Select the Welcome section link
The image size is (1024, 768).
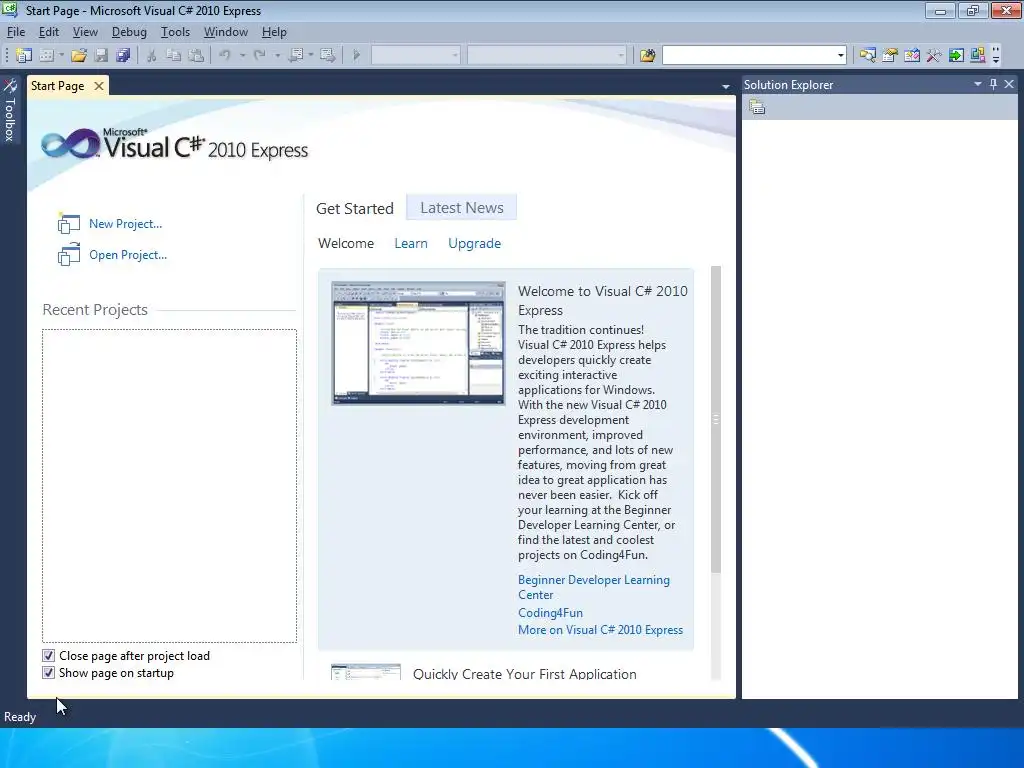[x=345, y=244]
